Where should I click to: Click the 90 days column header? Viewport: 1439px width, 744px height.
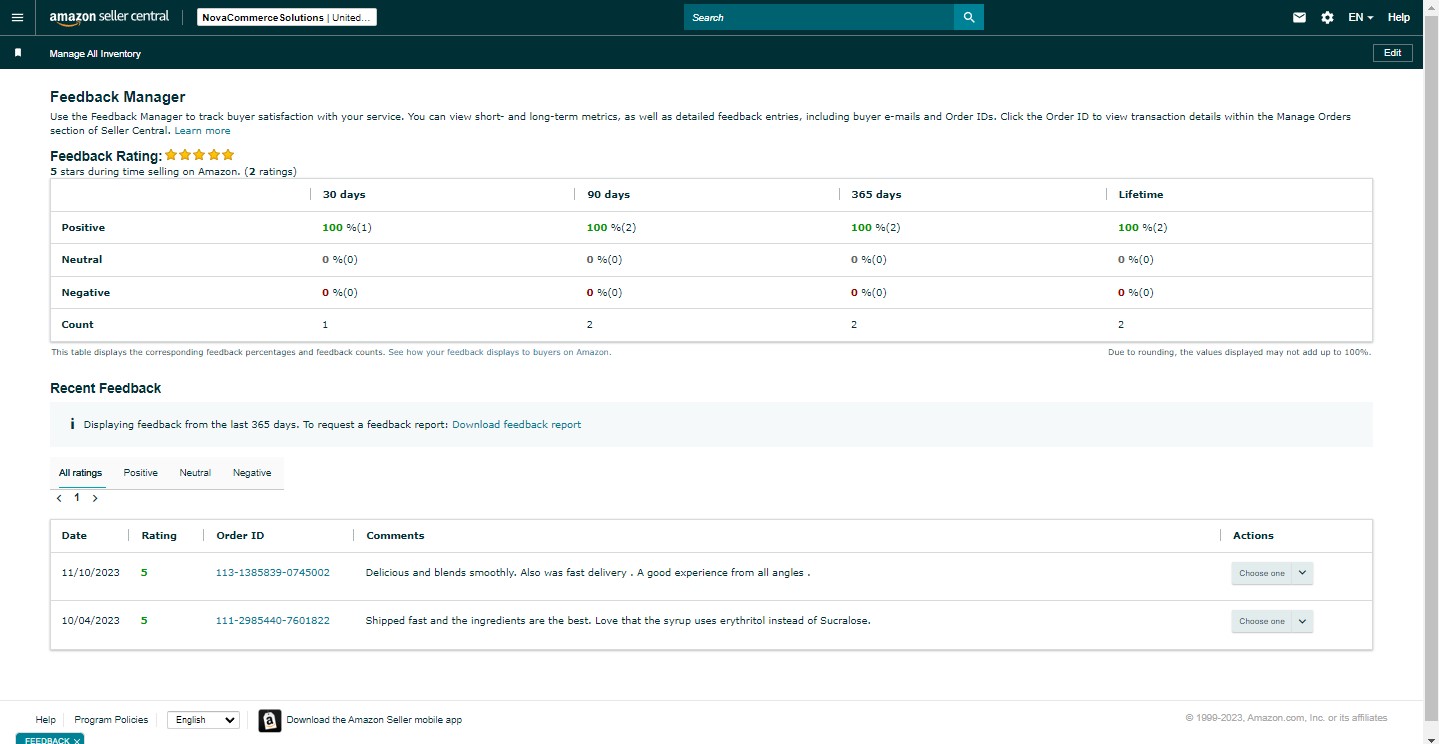click(x=609, y=195)
